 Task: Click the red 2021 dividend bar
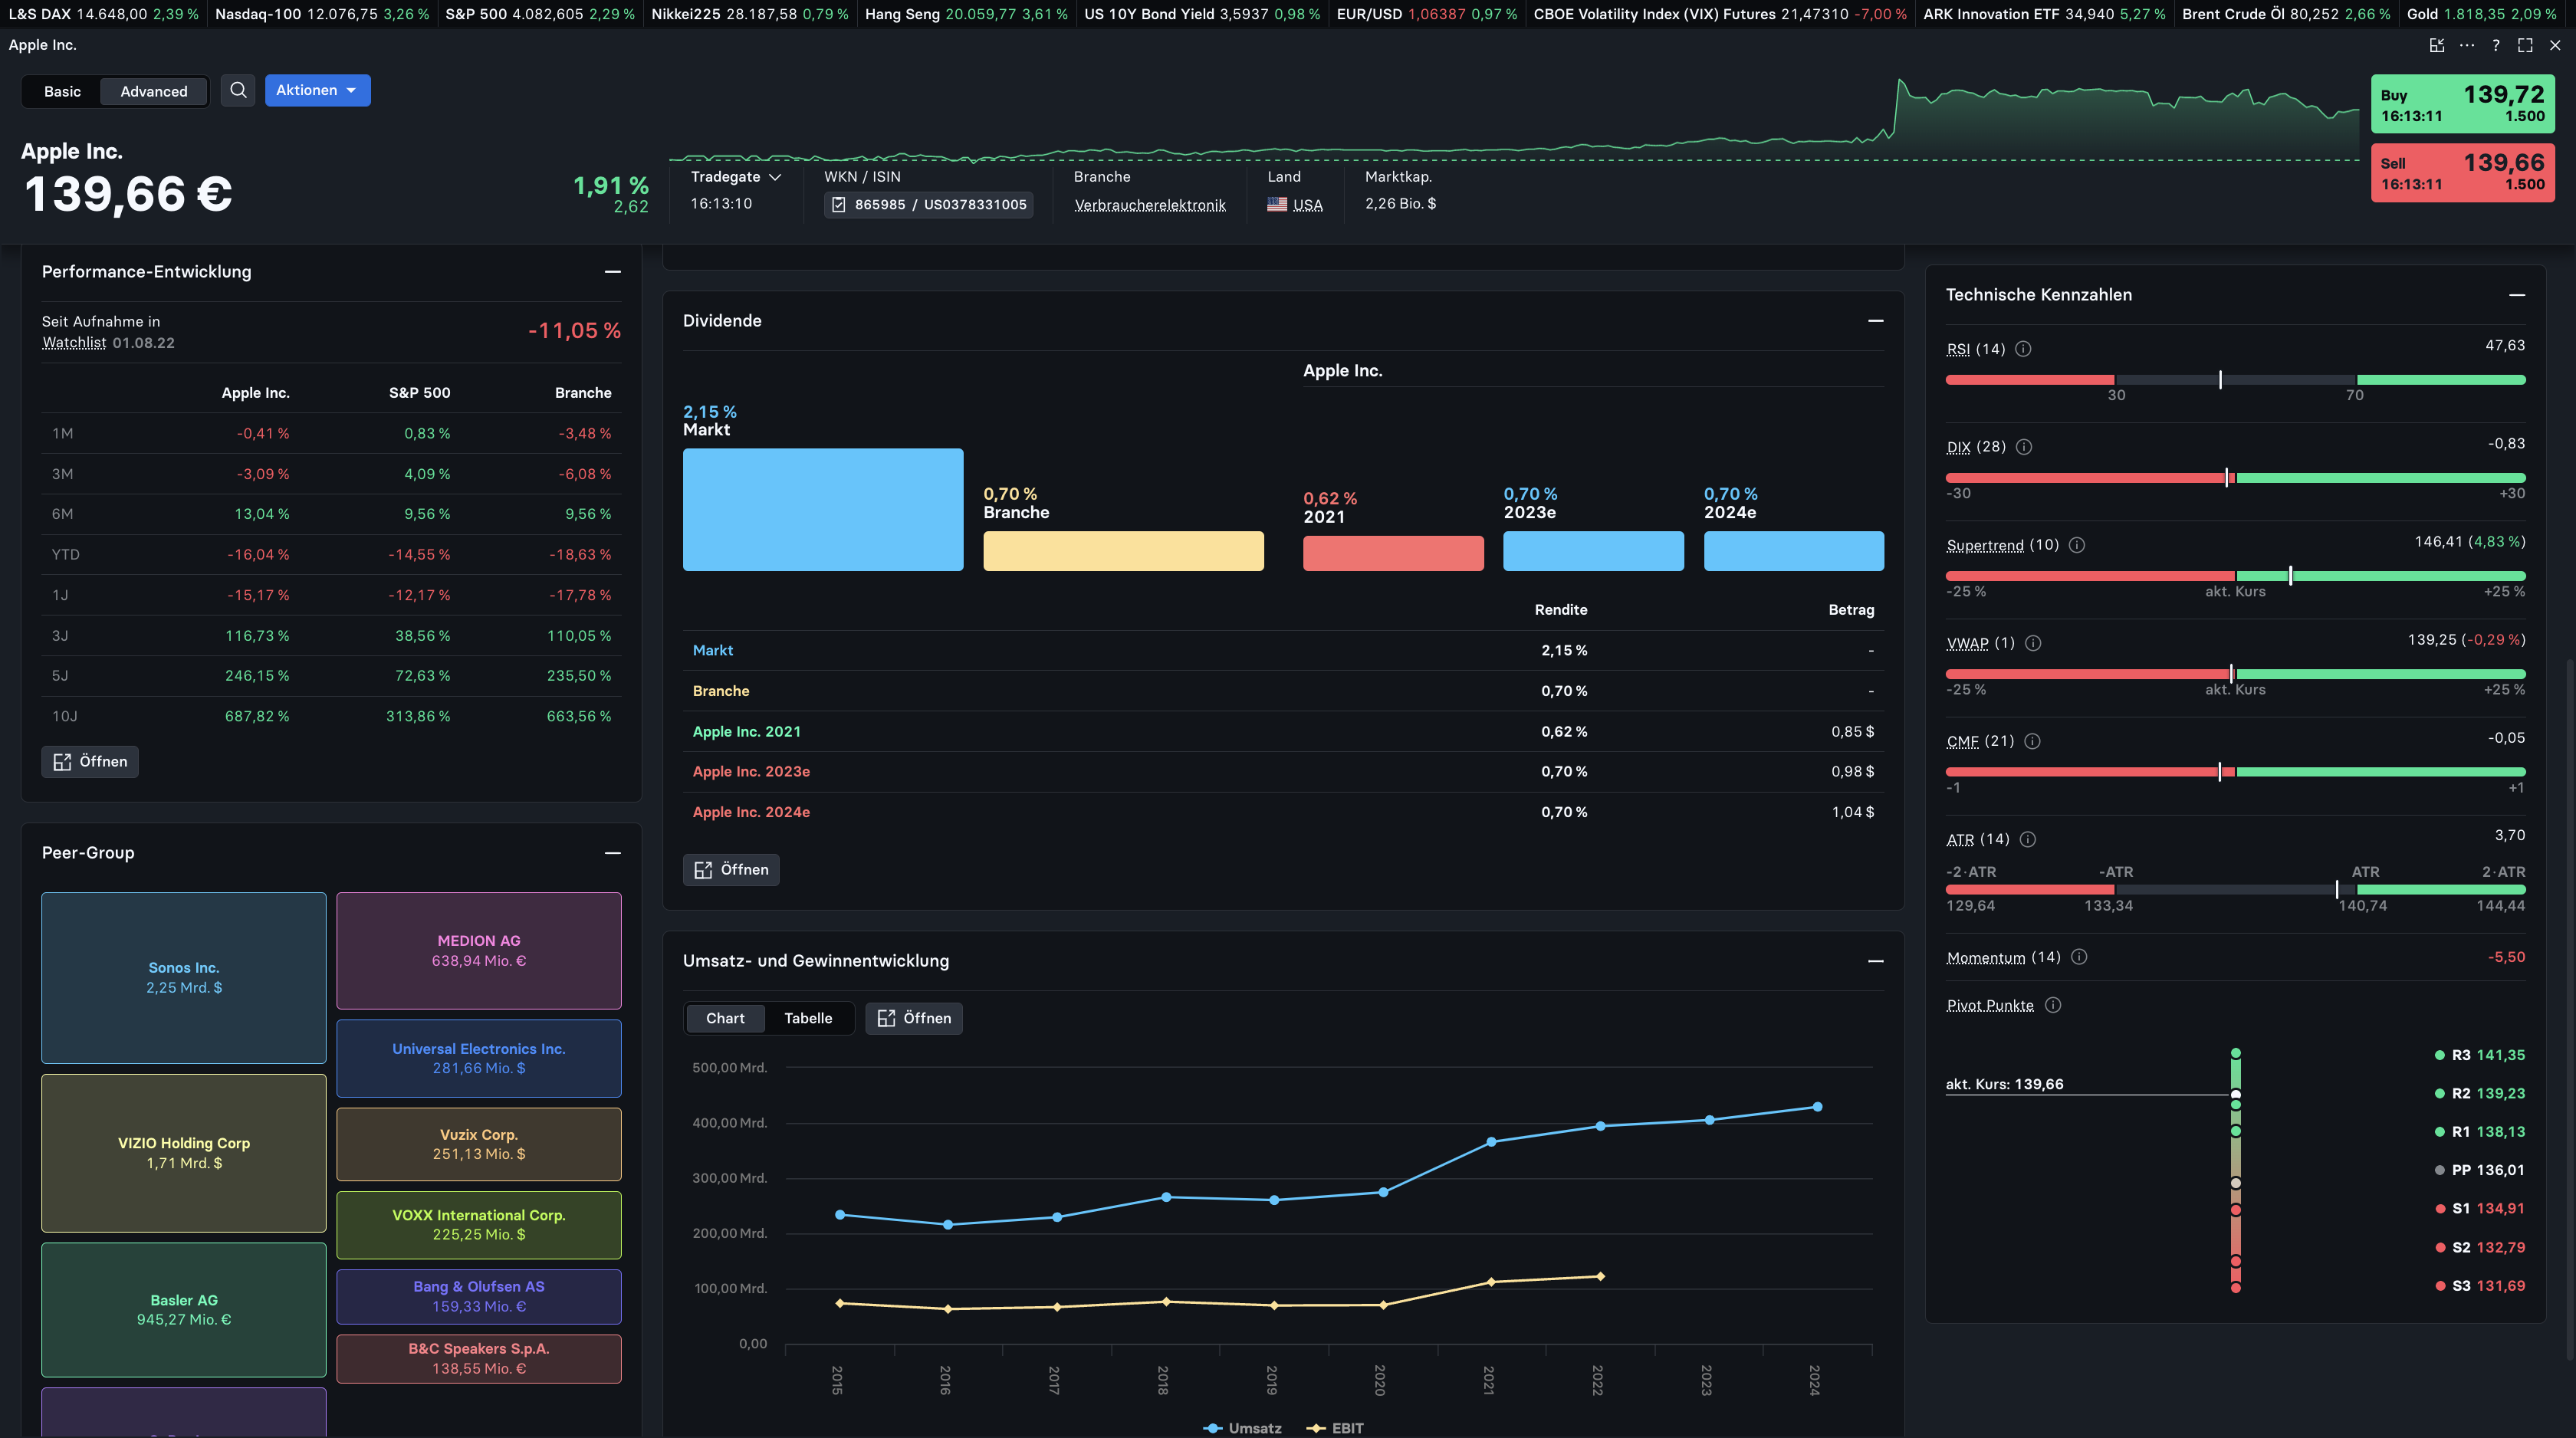(1393, 553)
